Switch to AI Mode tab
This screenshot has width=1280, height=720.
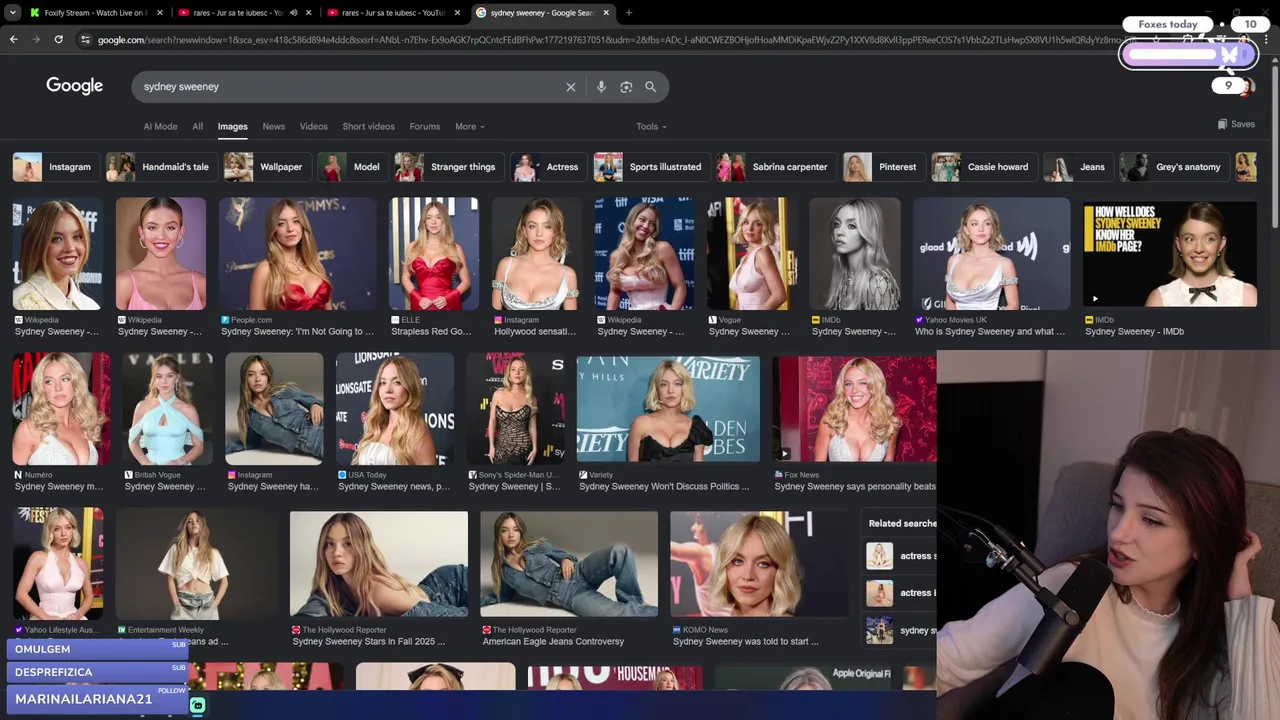coord(160,127)
